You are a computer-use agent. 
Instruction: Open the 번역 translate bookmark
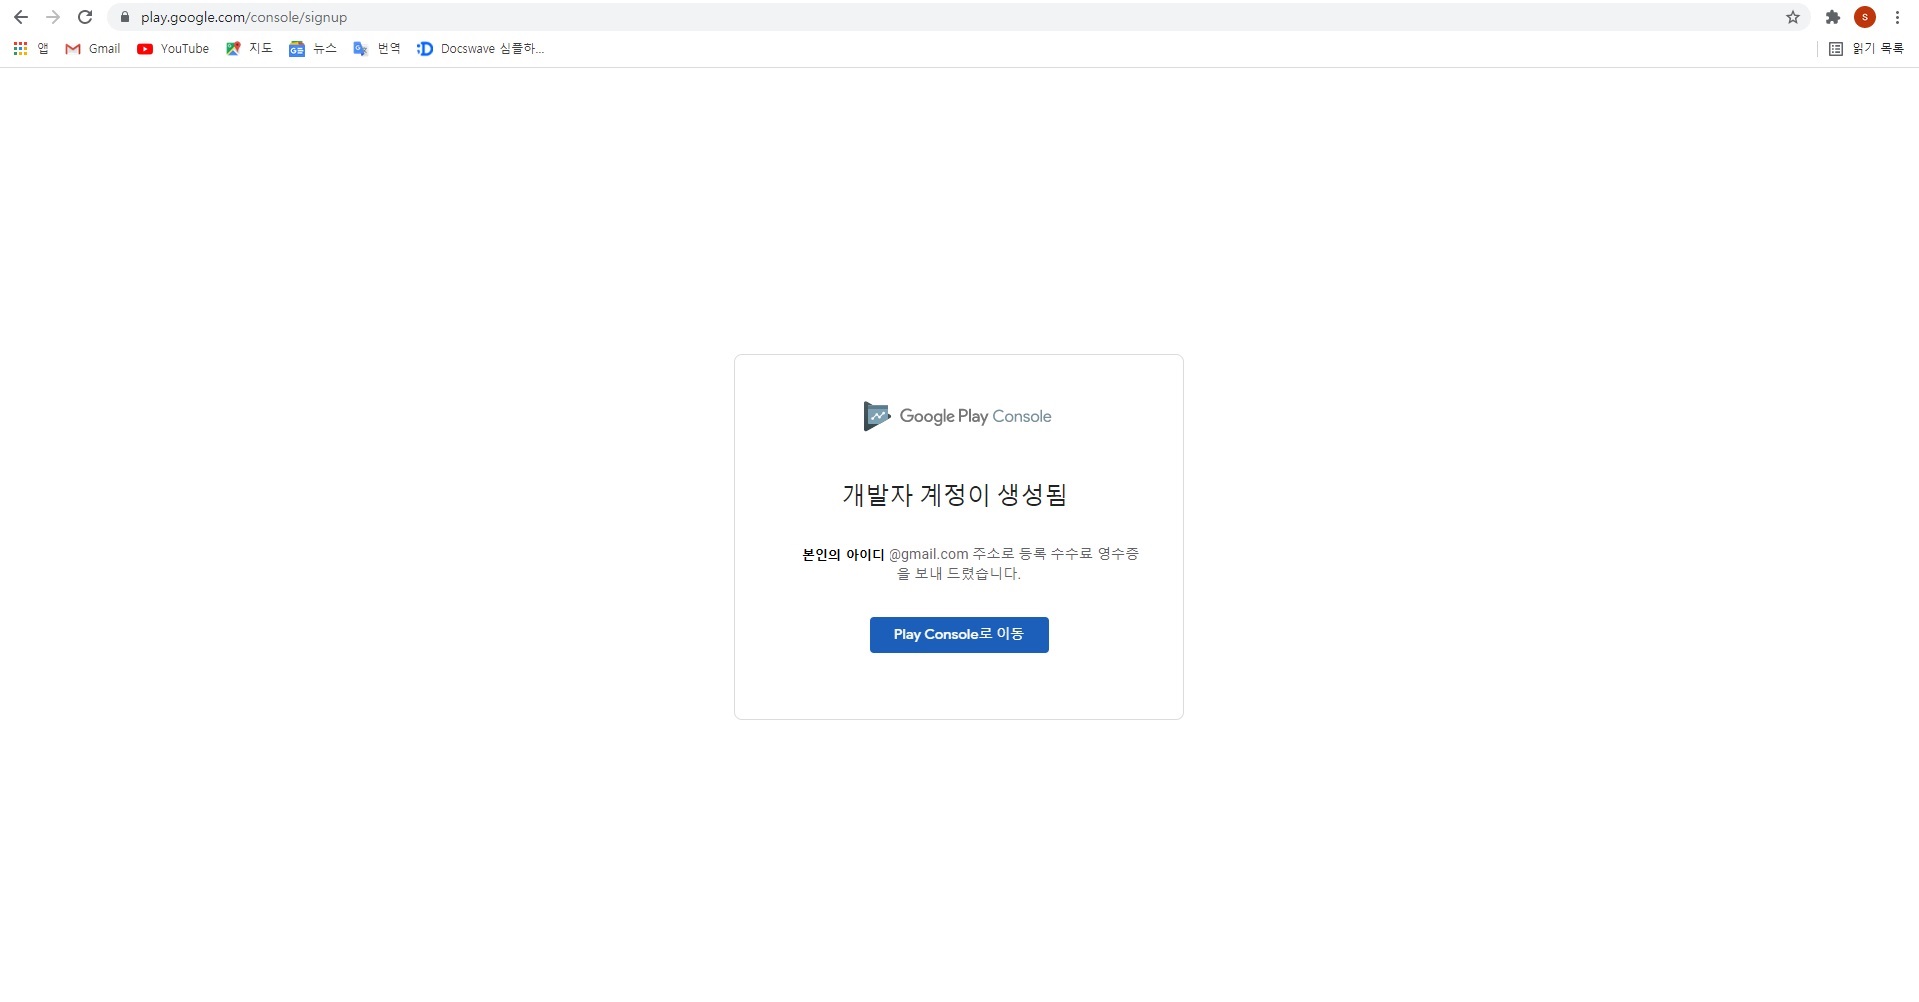coord(377,48)
